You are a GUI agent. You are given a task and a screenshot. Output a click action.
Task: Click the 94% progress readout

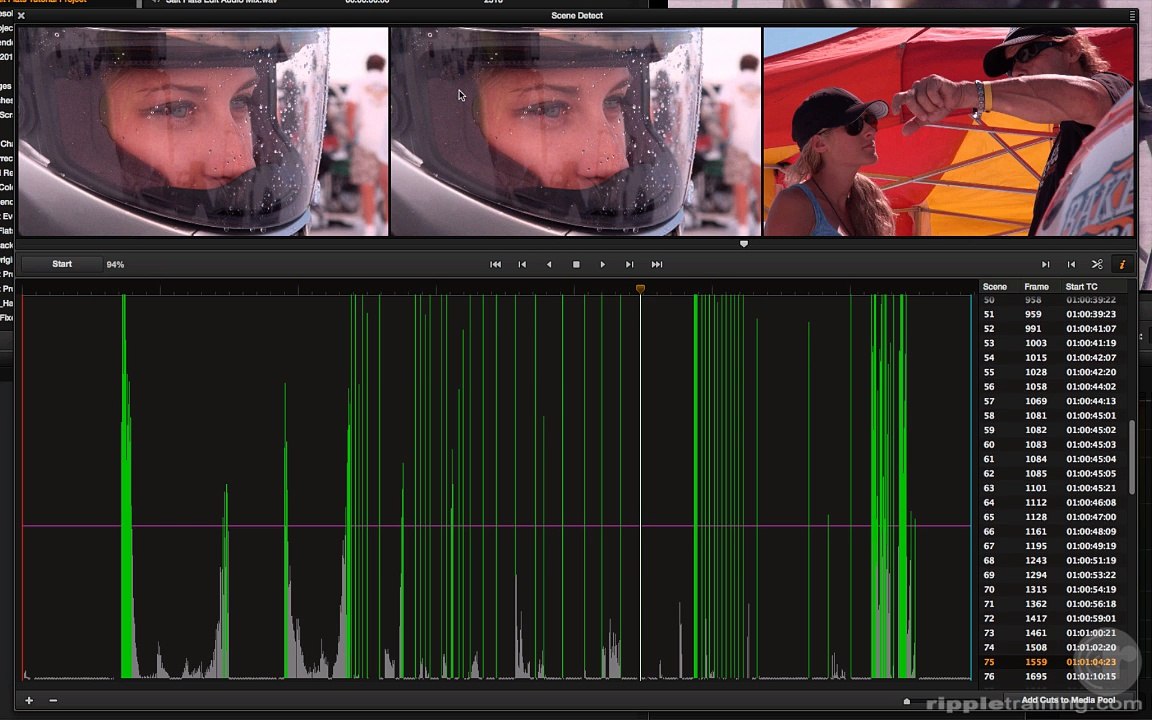115,264
